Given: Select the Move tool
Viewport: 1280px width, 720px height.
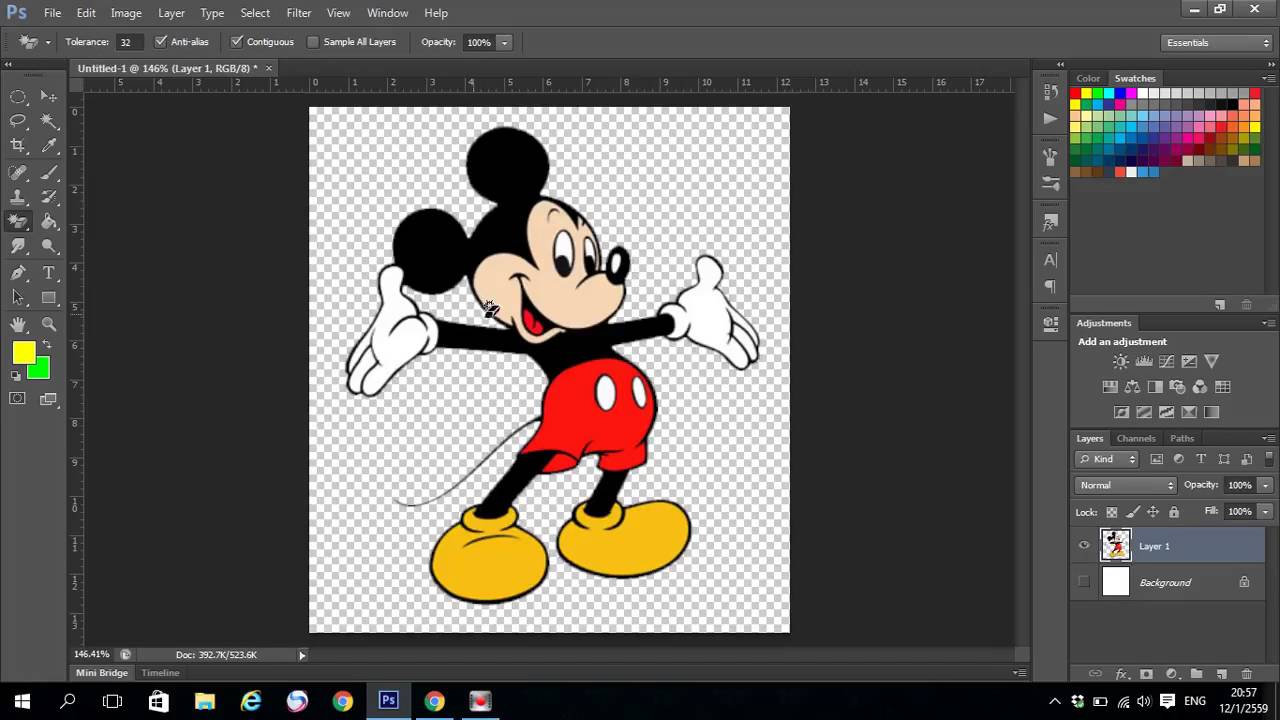Looking at the screenshot, I should 48,97.
